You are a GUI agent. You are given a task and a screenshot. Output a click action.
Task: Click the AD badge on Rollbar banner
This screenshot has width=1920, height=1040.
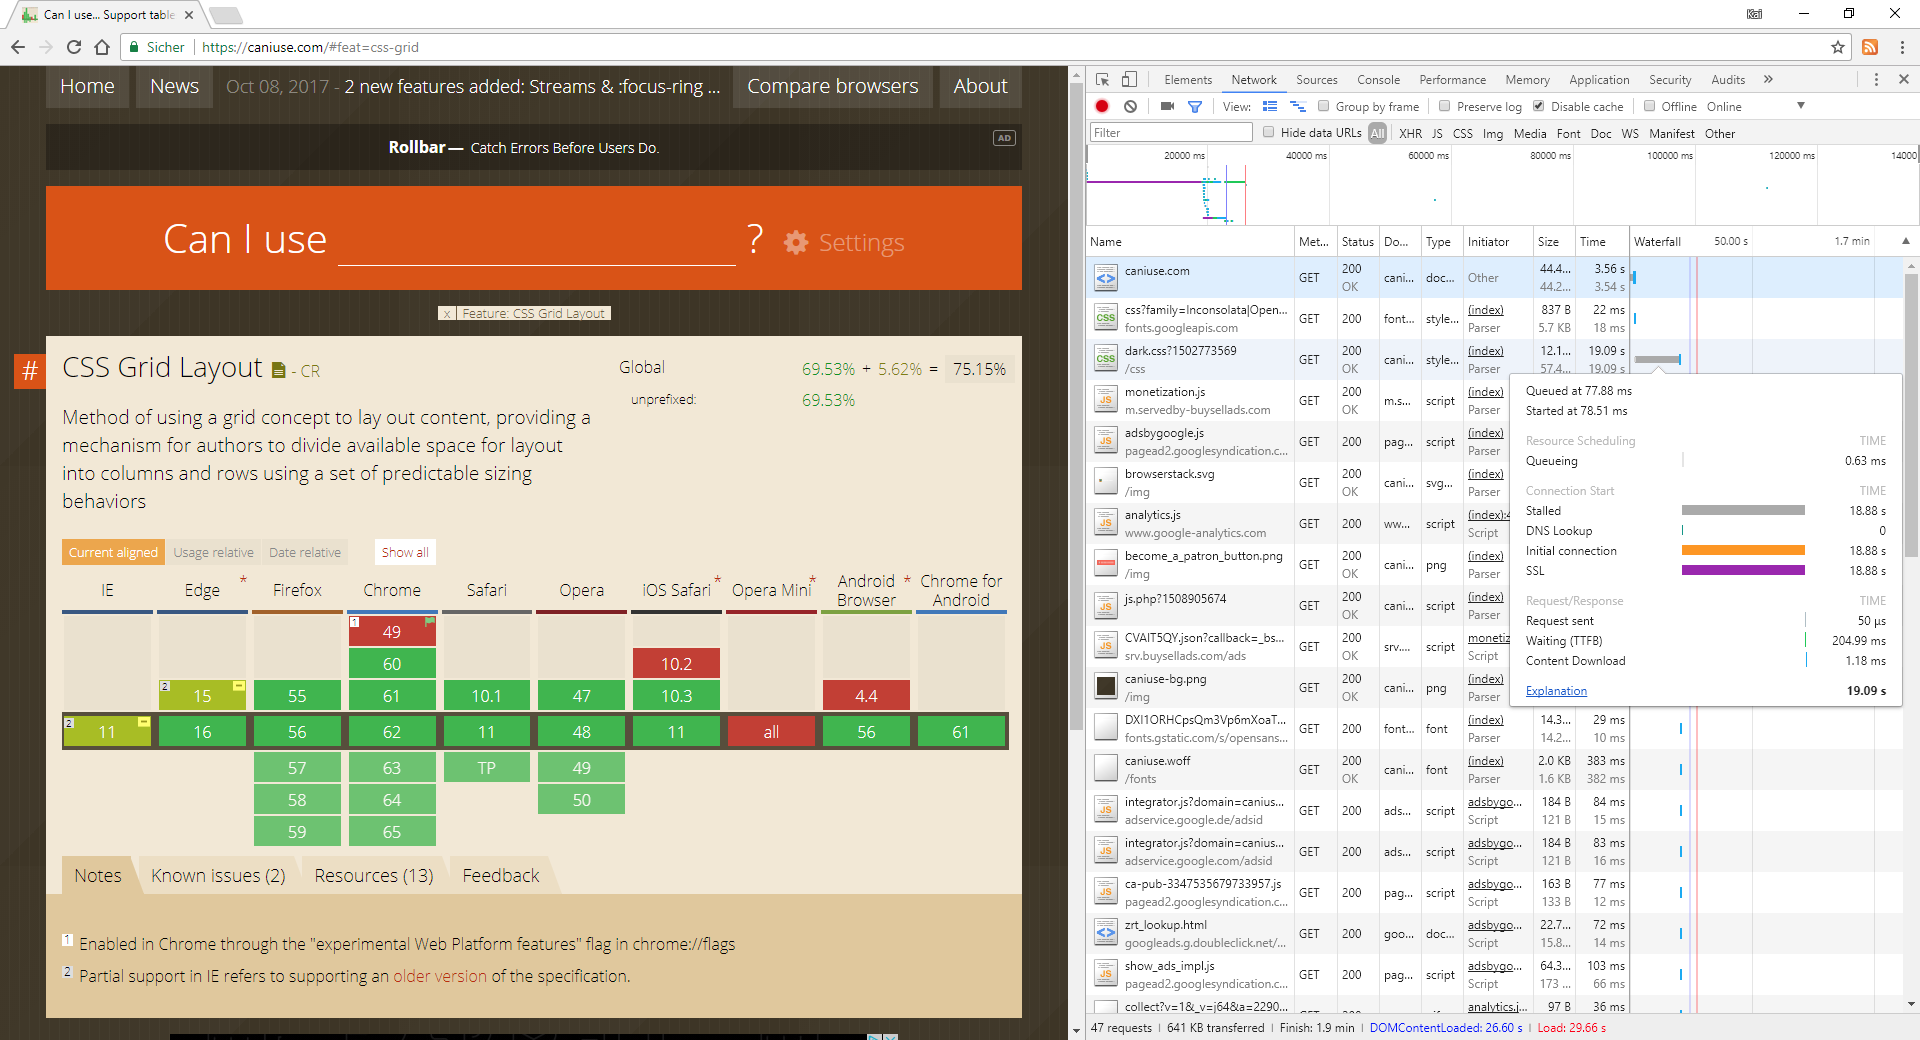[x=1004, y=138]
